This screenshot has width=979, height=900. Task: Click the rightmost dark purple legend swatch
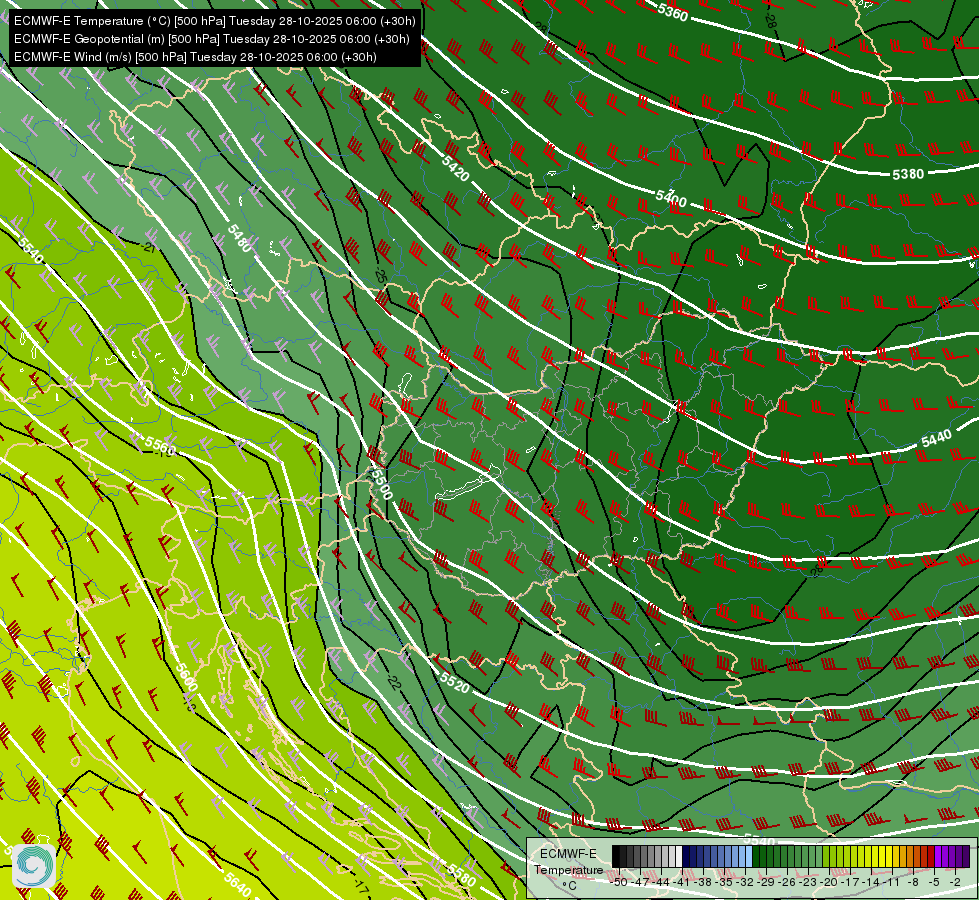[966, 856]
